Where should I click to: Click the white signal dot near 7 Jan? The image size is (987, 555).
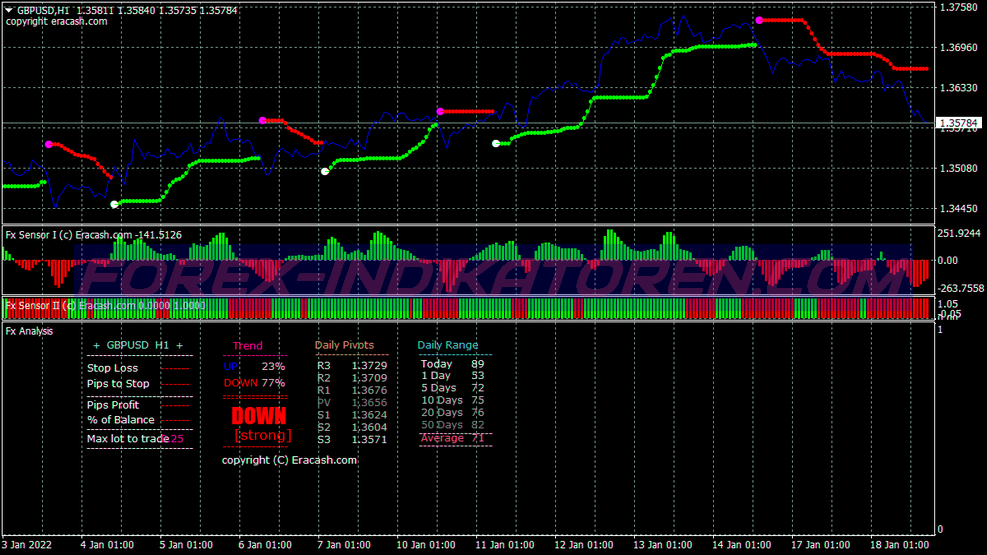[x=325, y=172]
